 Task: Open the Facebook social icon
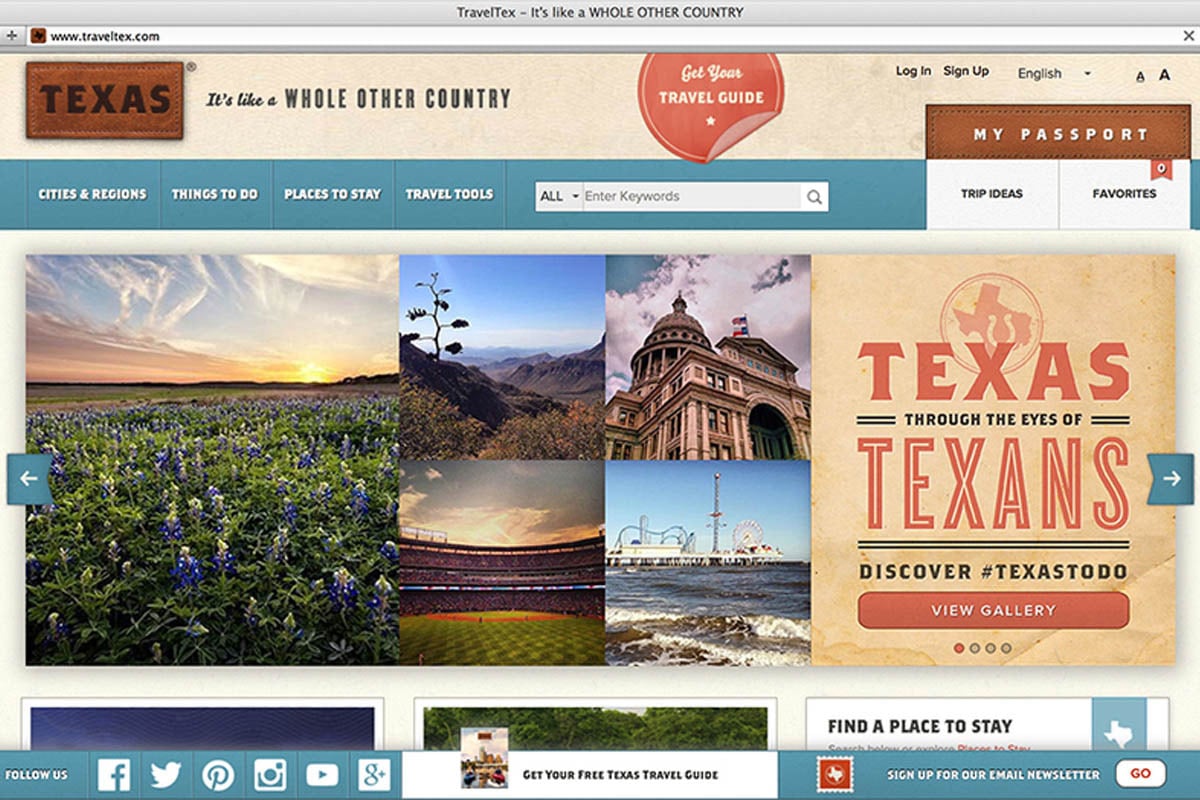coord(114,775)
